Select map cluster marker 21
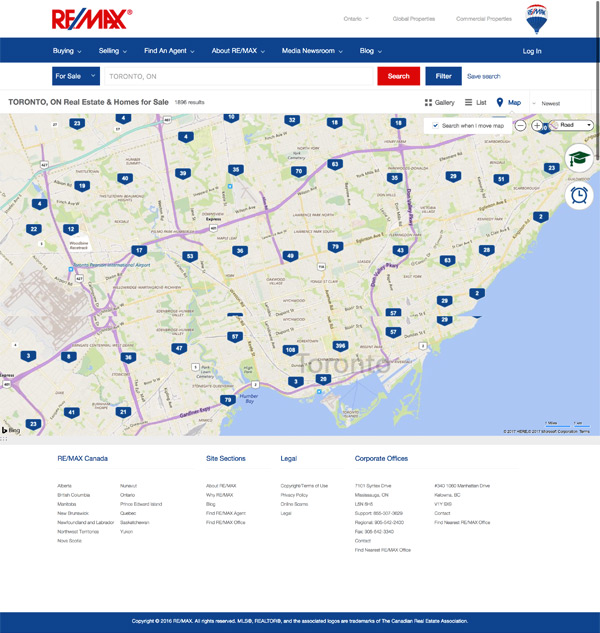 pyautogui.click(x=123, y=412)
